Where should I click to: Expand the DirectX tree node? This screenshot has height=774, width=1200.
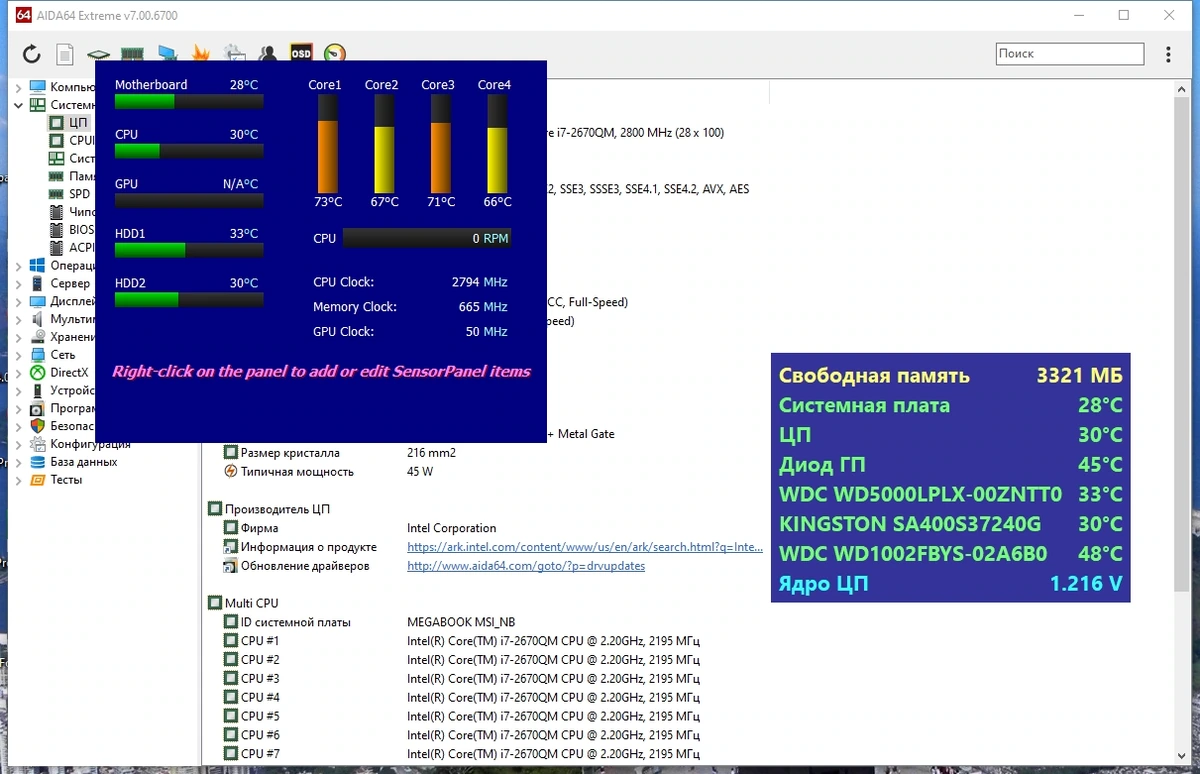[x=18, y=373]
